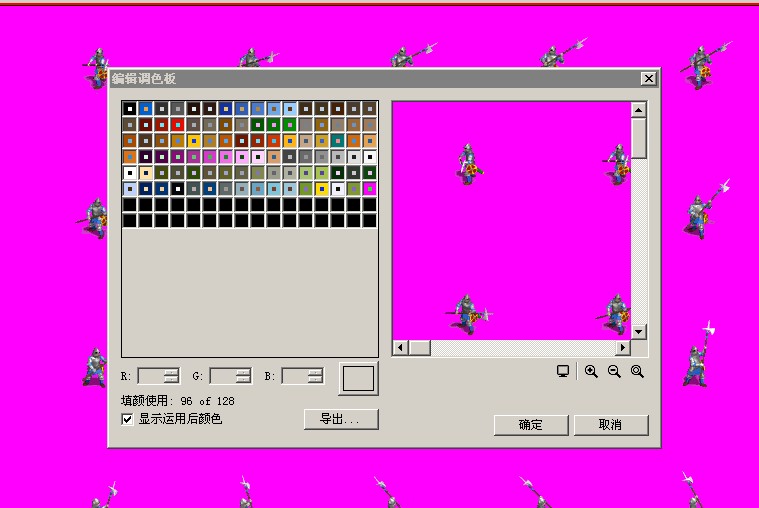Click the B value input field
759x508 pixels.
click(x=295, y=376)
